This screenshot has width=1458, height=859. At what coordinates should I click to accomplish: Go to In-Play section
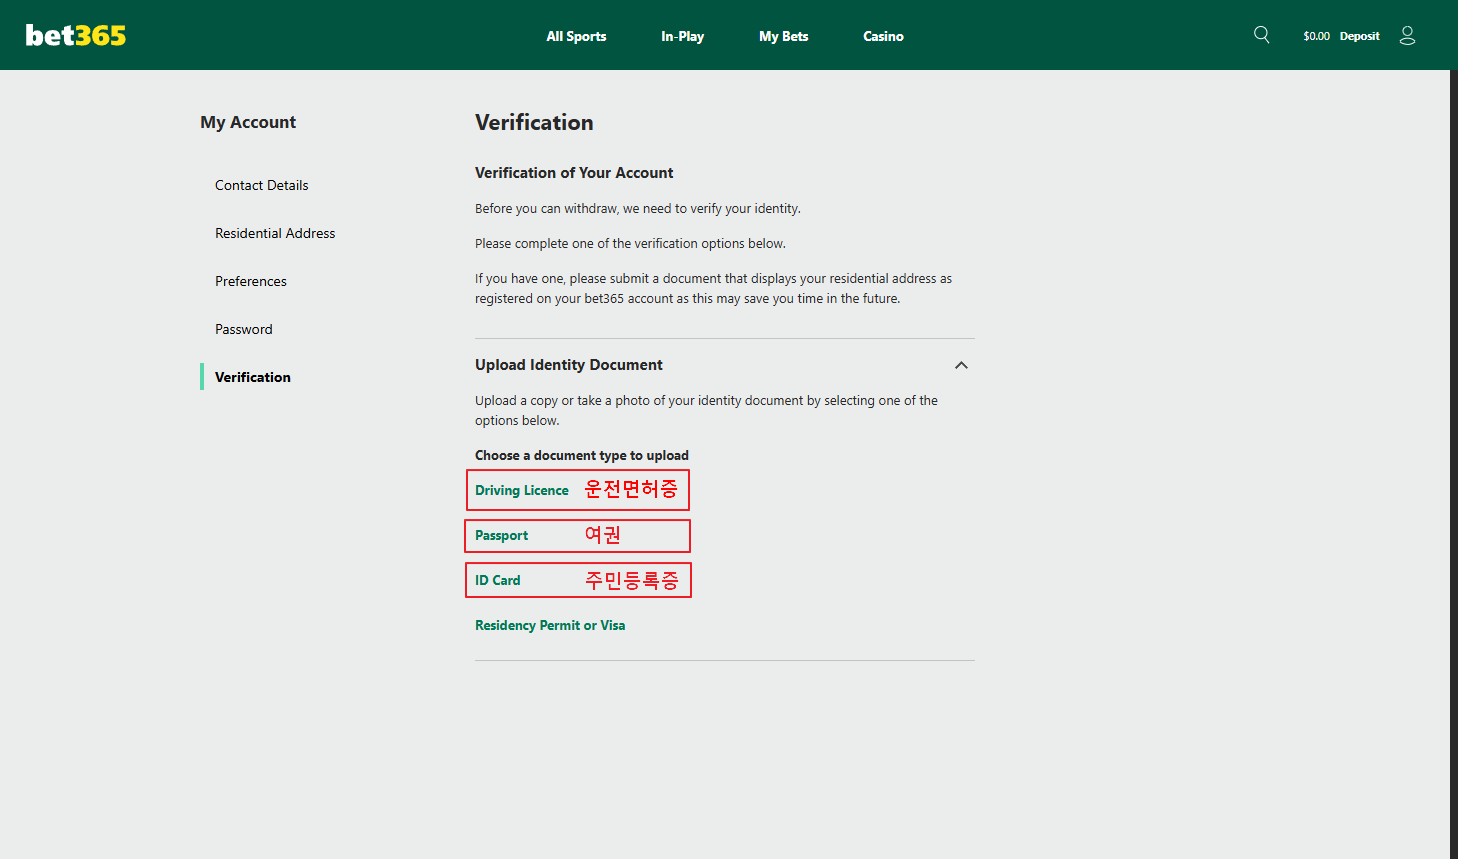(x=682, y=36)
